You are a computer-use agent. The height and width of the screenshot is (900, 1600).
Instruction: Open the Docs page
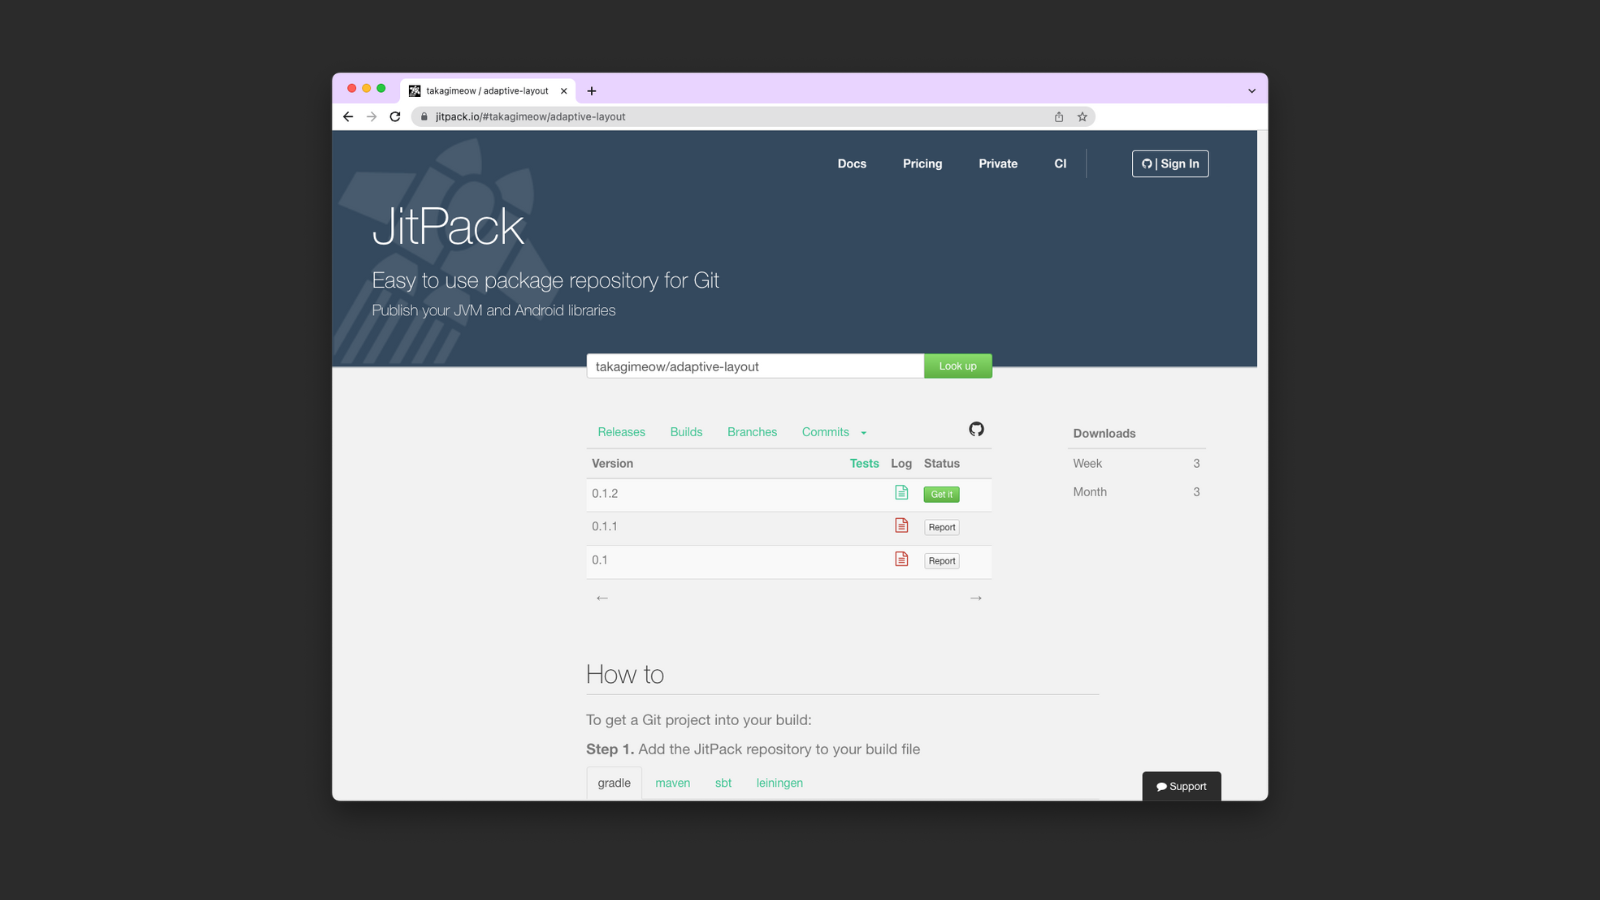click(x=852, y=164)
